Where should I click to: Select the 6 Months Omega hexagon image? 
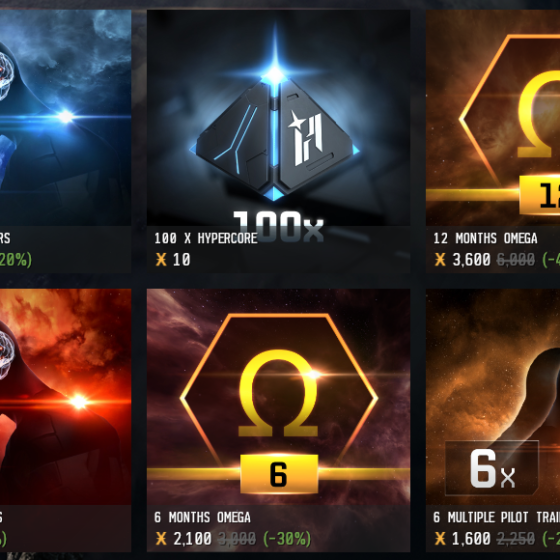[x=278, y=397]
